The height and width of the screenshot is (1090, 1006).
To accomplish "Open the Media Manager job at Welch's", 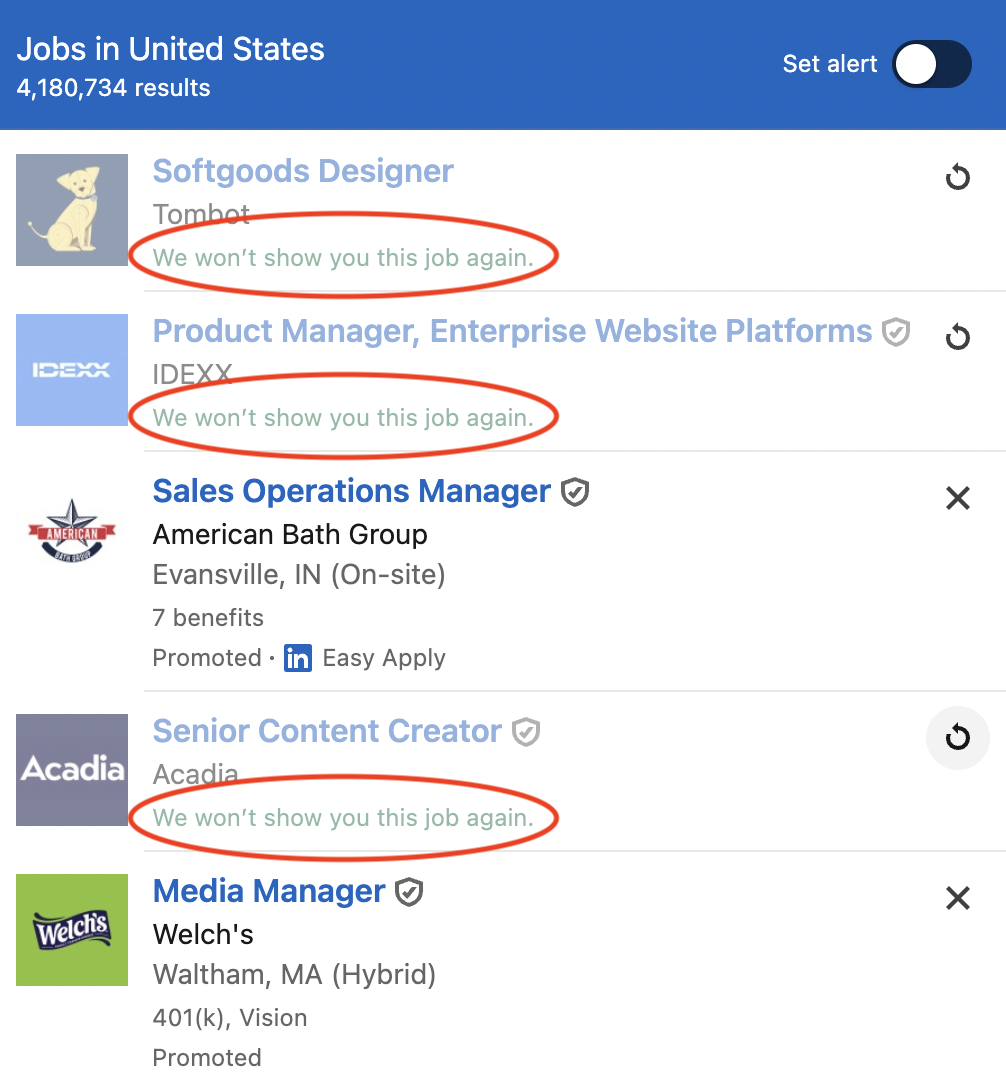I will (x=269, y=891).
